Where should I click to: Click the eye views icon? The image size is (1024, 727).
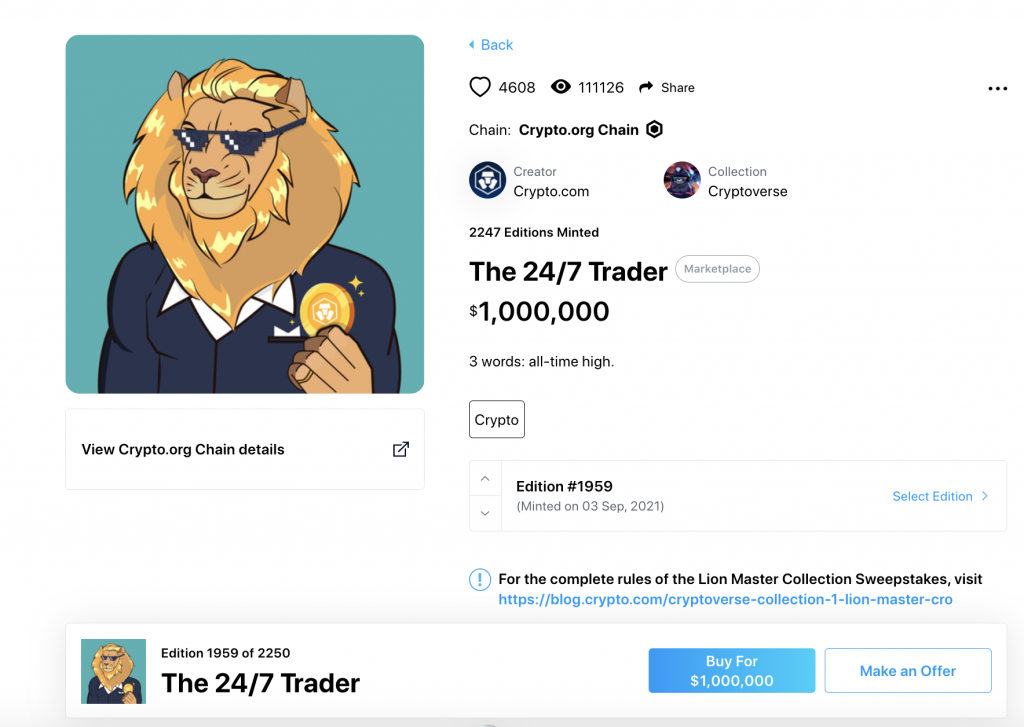click(560, 87)
